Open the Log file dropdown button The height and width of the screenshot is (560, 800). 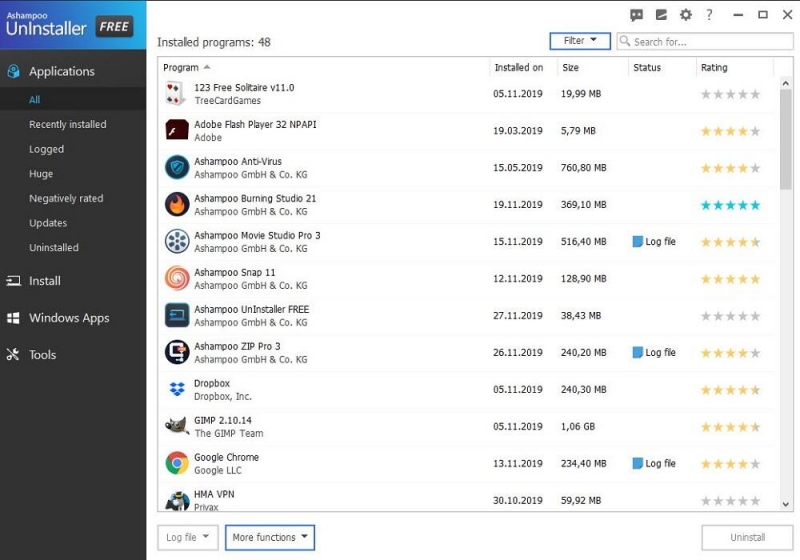[x=188, y=538]
